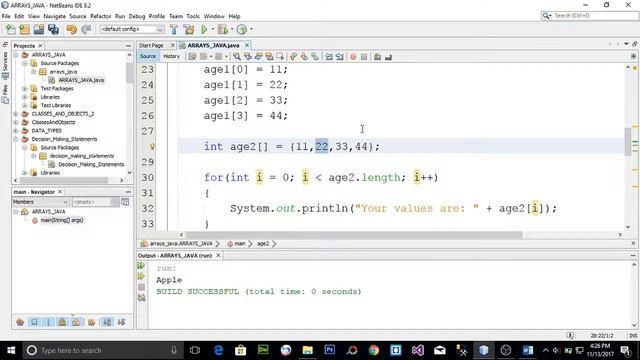
Task: Open the Debug Project dropdown arrow
Action: click(x=231, y=29)
